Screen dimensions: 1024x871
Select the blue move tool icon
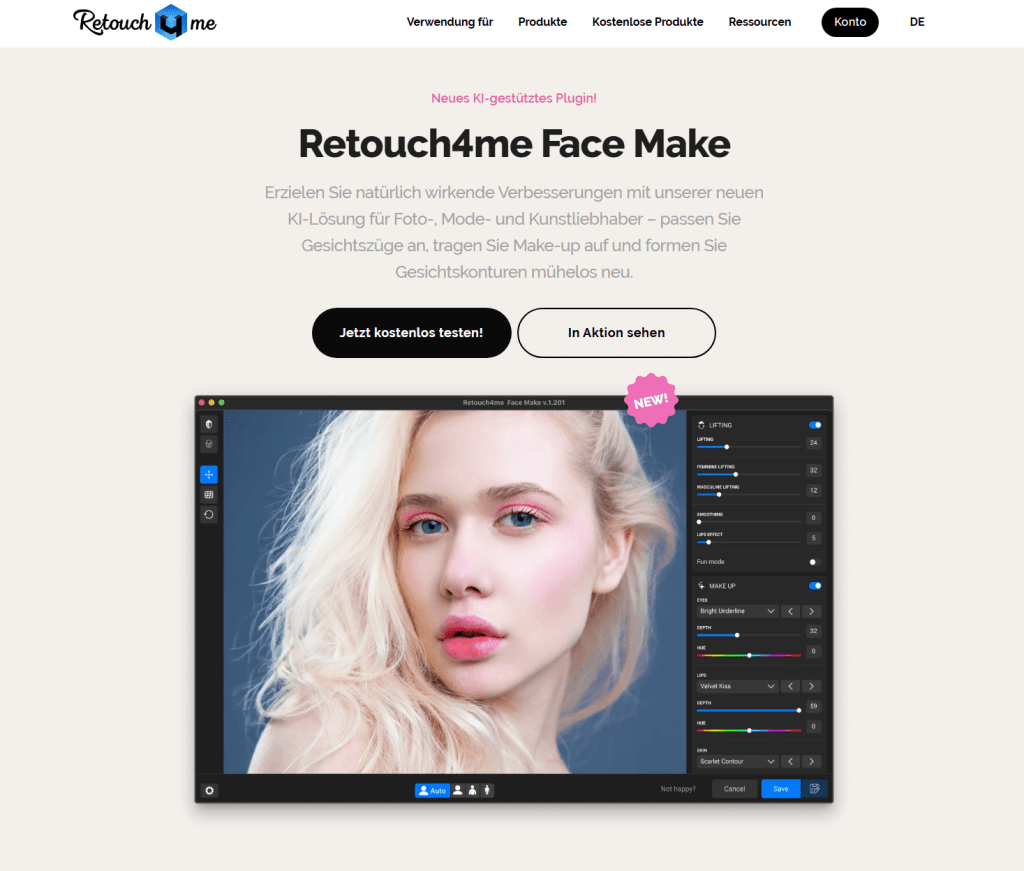pyautogui.click(x=209, y=474)
